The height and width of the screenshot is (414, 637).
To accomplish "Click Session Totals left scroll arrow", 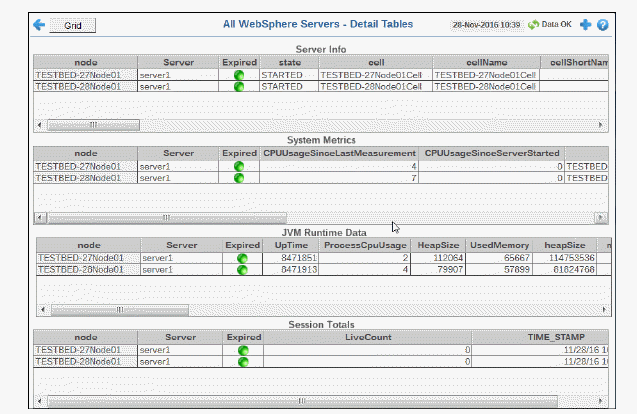I will 39,401.
